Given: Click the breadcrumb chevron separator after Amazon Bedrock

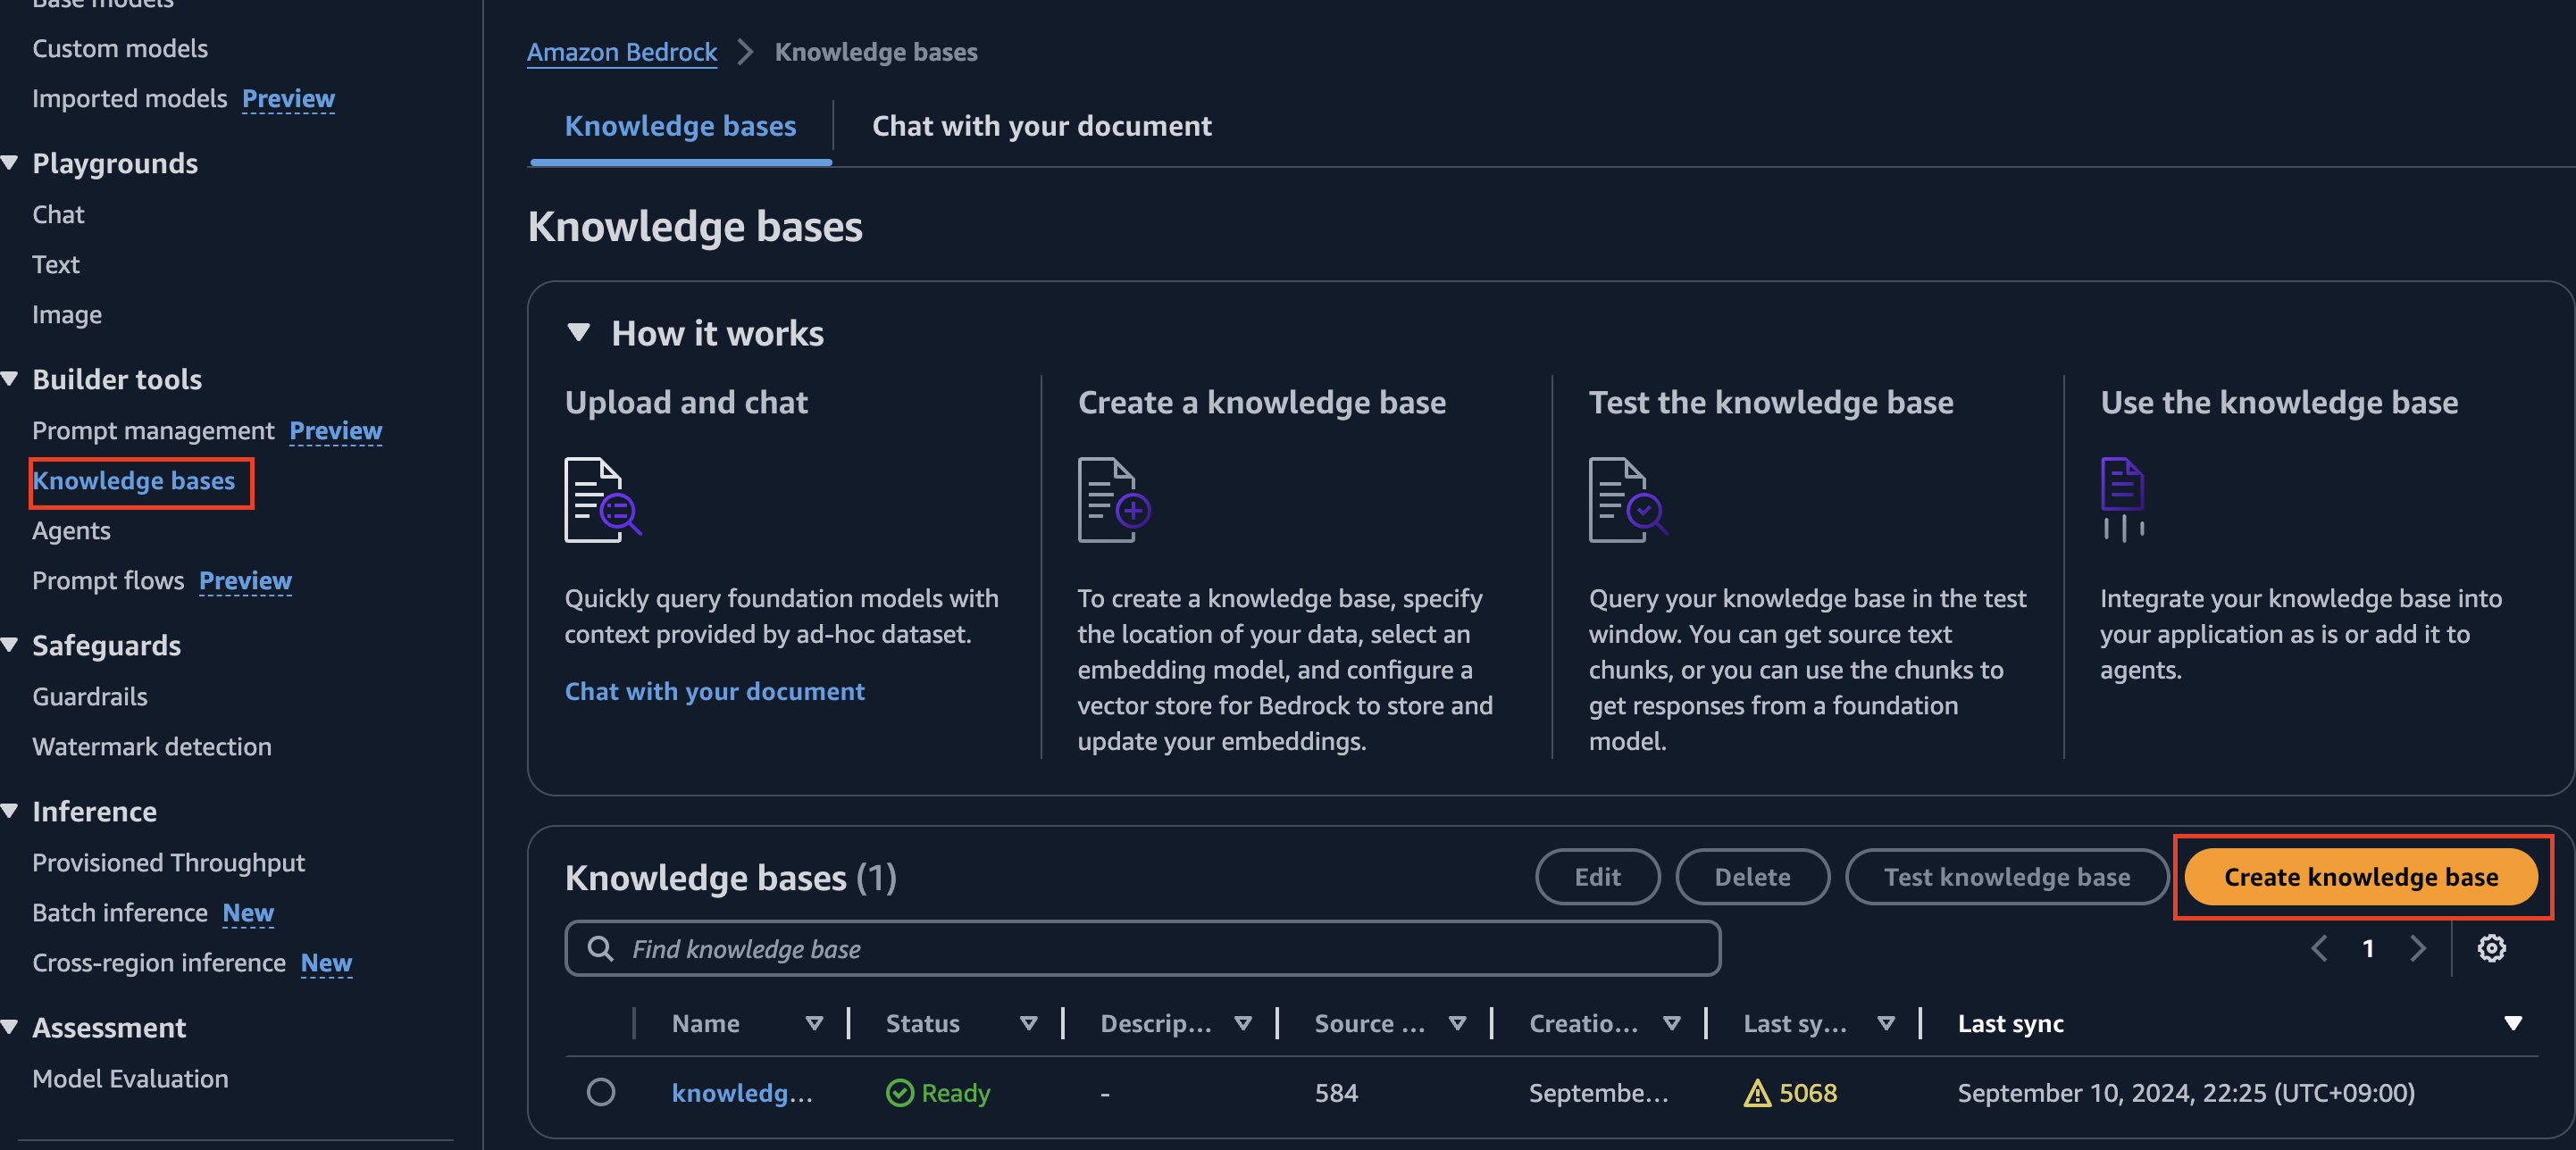Looking at the screenshot, I should pos(745,52).
